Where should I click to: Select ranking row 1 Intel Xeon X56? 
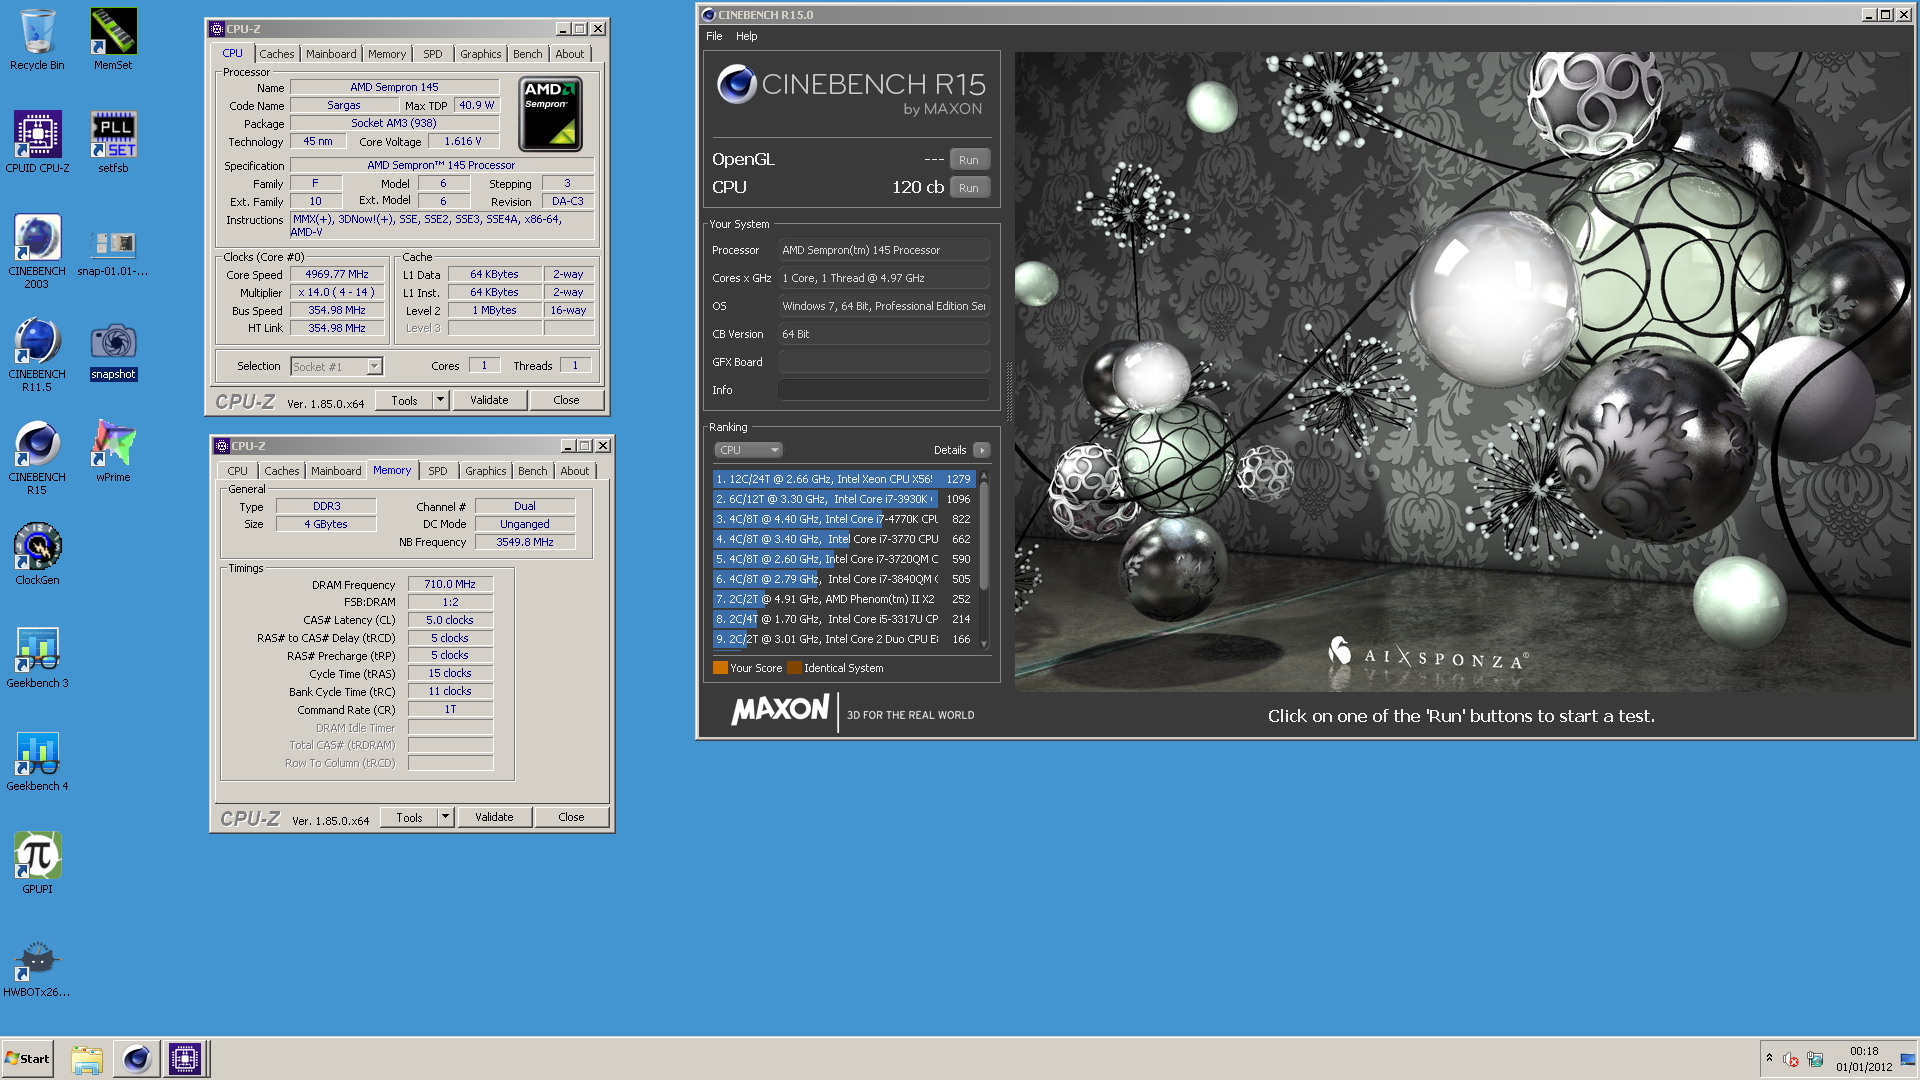(844, 479)
